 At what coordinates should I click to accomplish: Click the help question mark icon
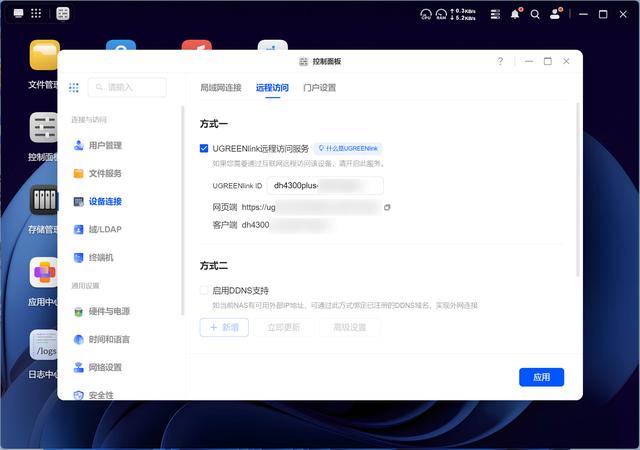pyautogui.click(x=500, y=61)
